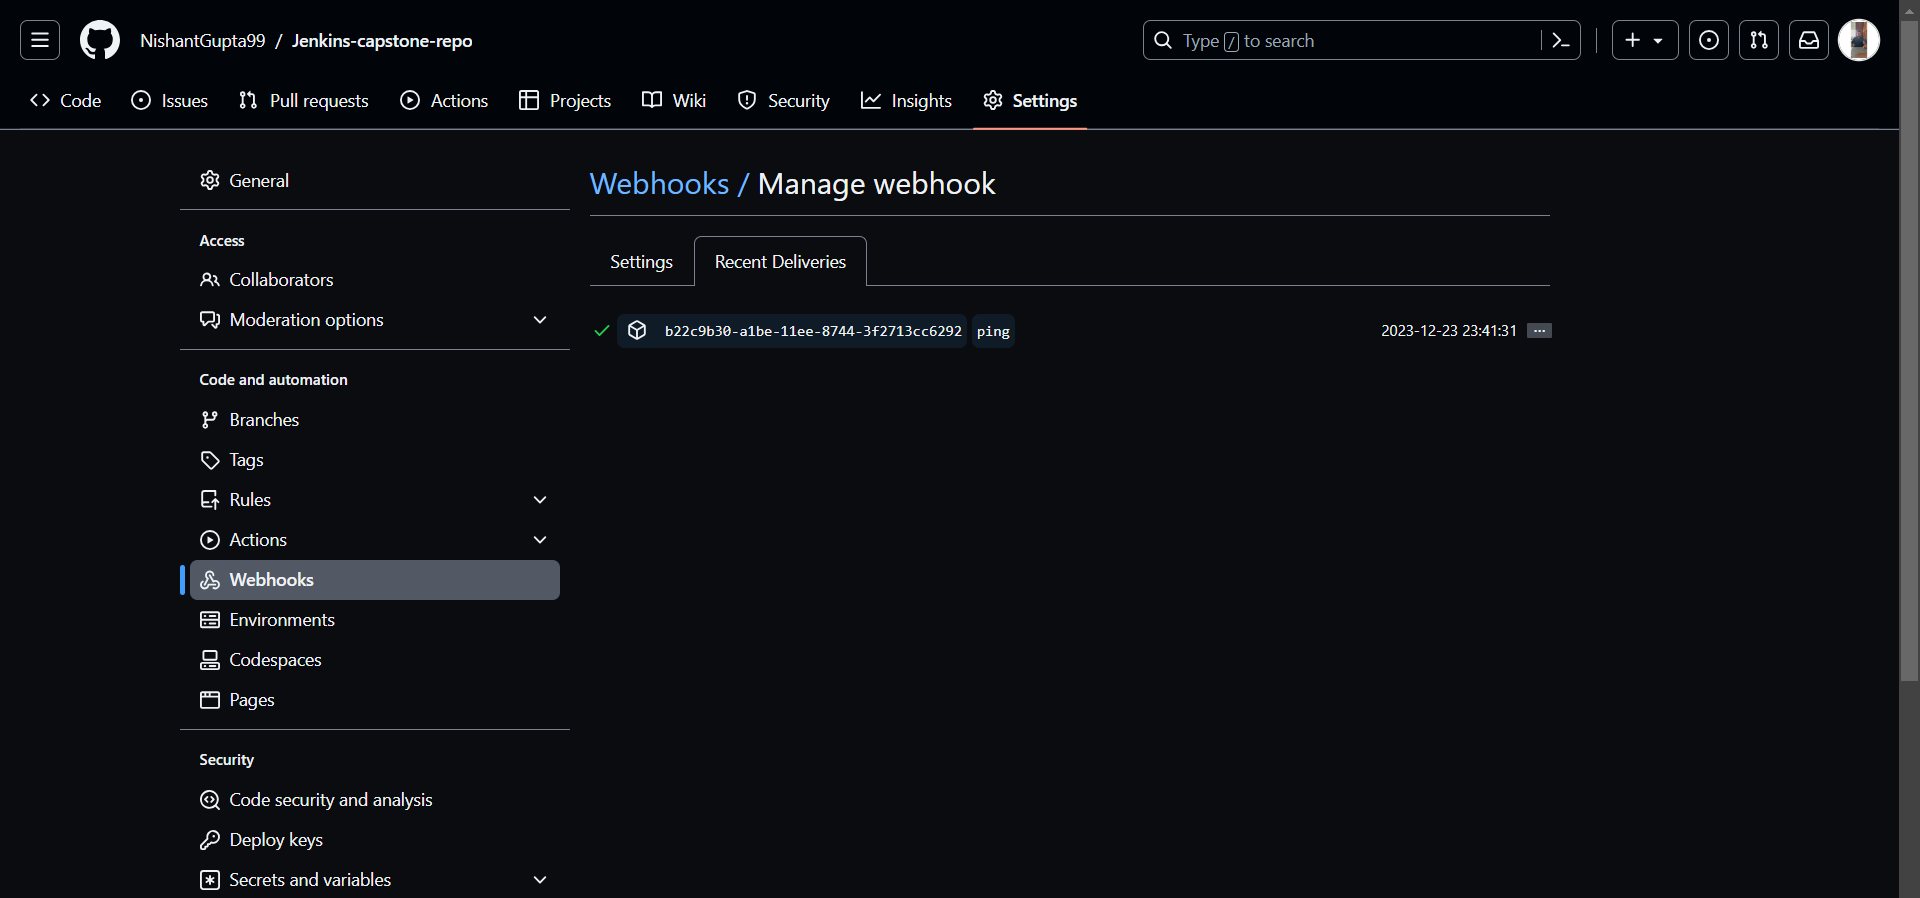Expand Moderation options section
The image size is (1920, 898).
(x=540, y=320)
